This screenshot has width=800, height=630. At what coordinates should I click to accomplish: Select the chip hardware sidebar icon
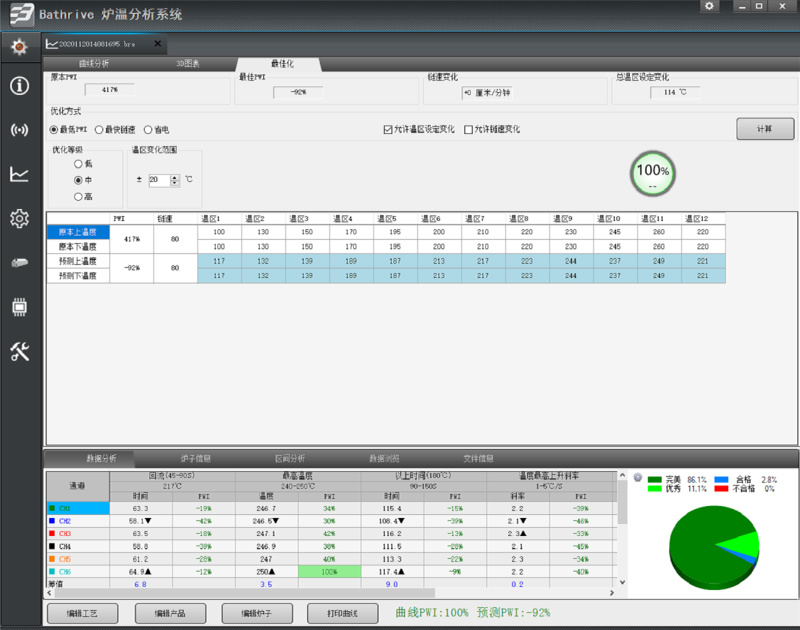tap(19, 306)
